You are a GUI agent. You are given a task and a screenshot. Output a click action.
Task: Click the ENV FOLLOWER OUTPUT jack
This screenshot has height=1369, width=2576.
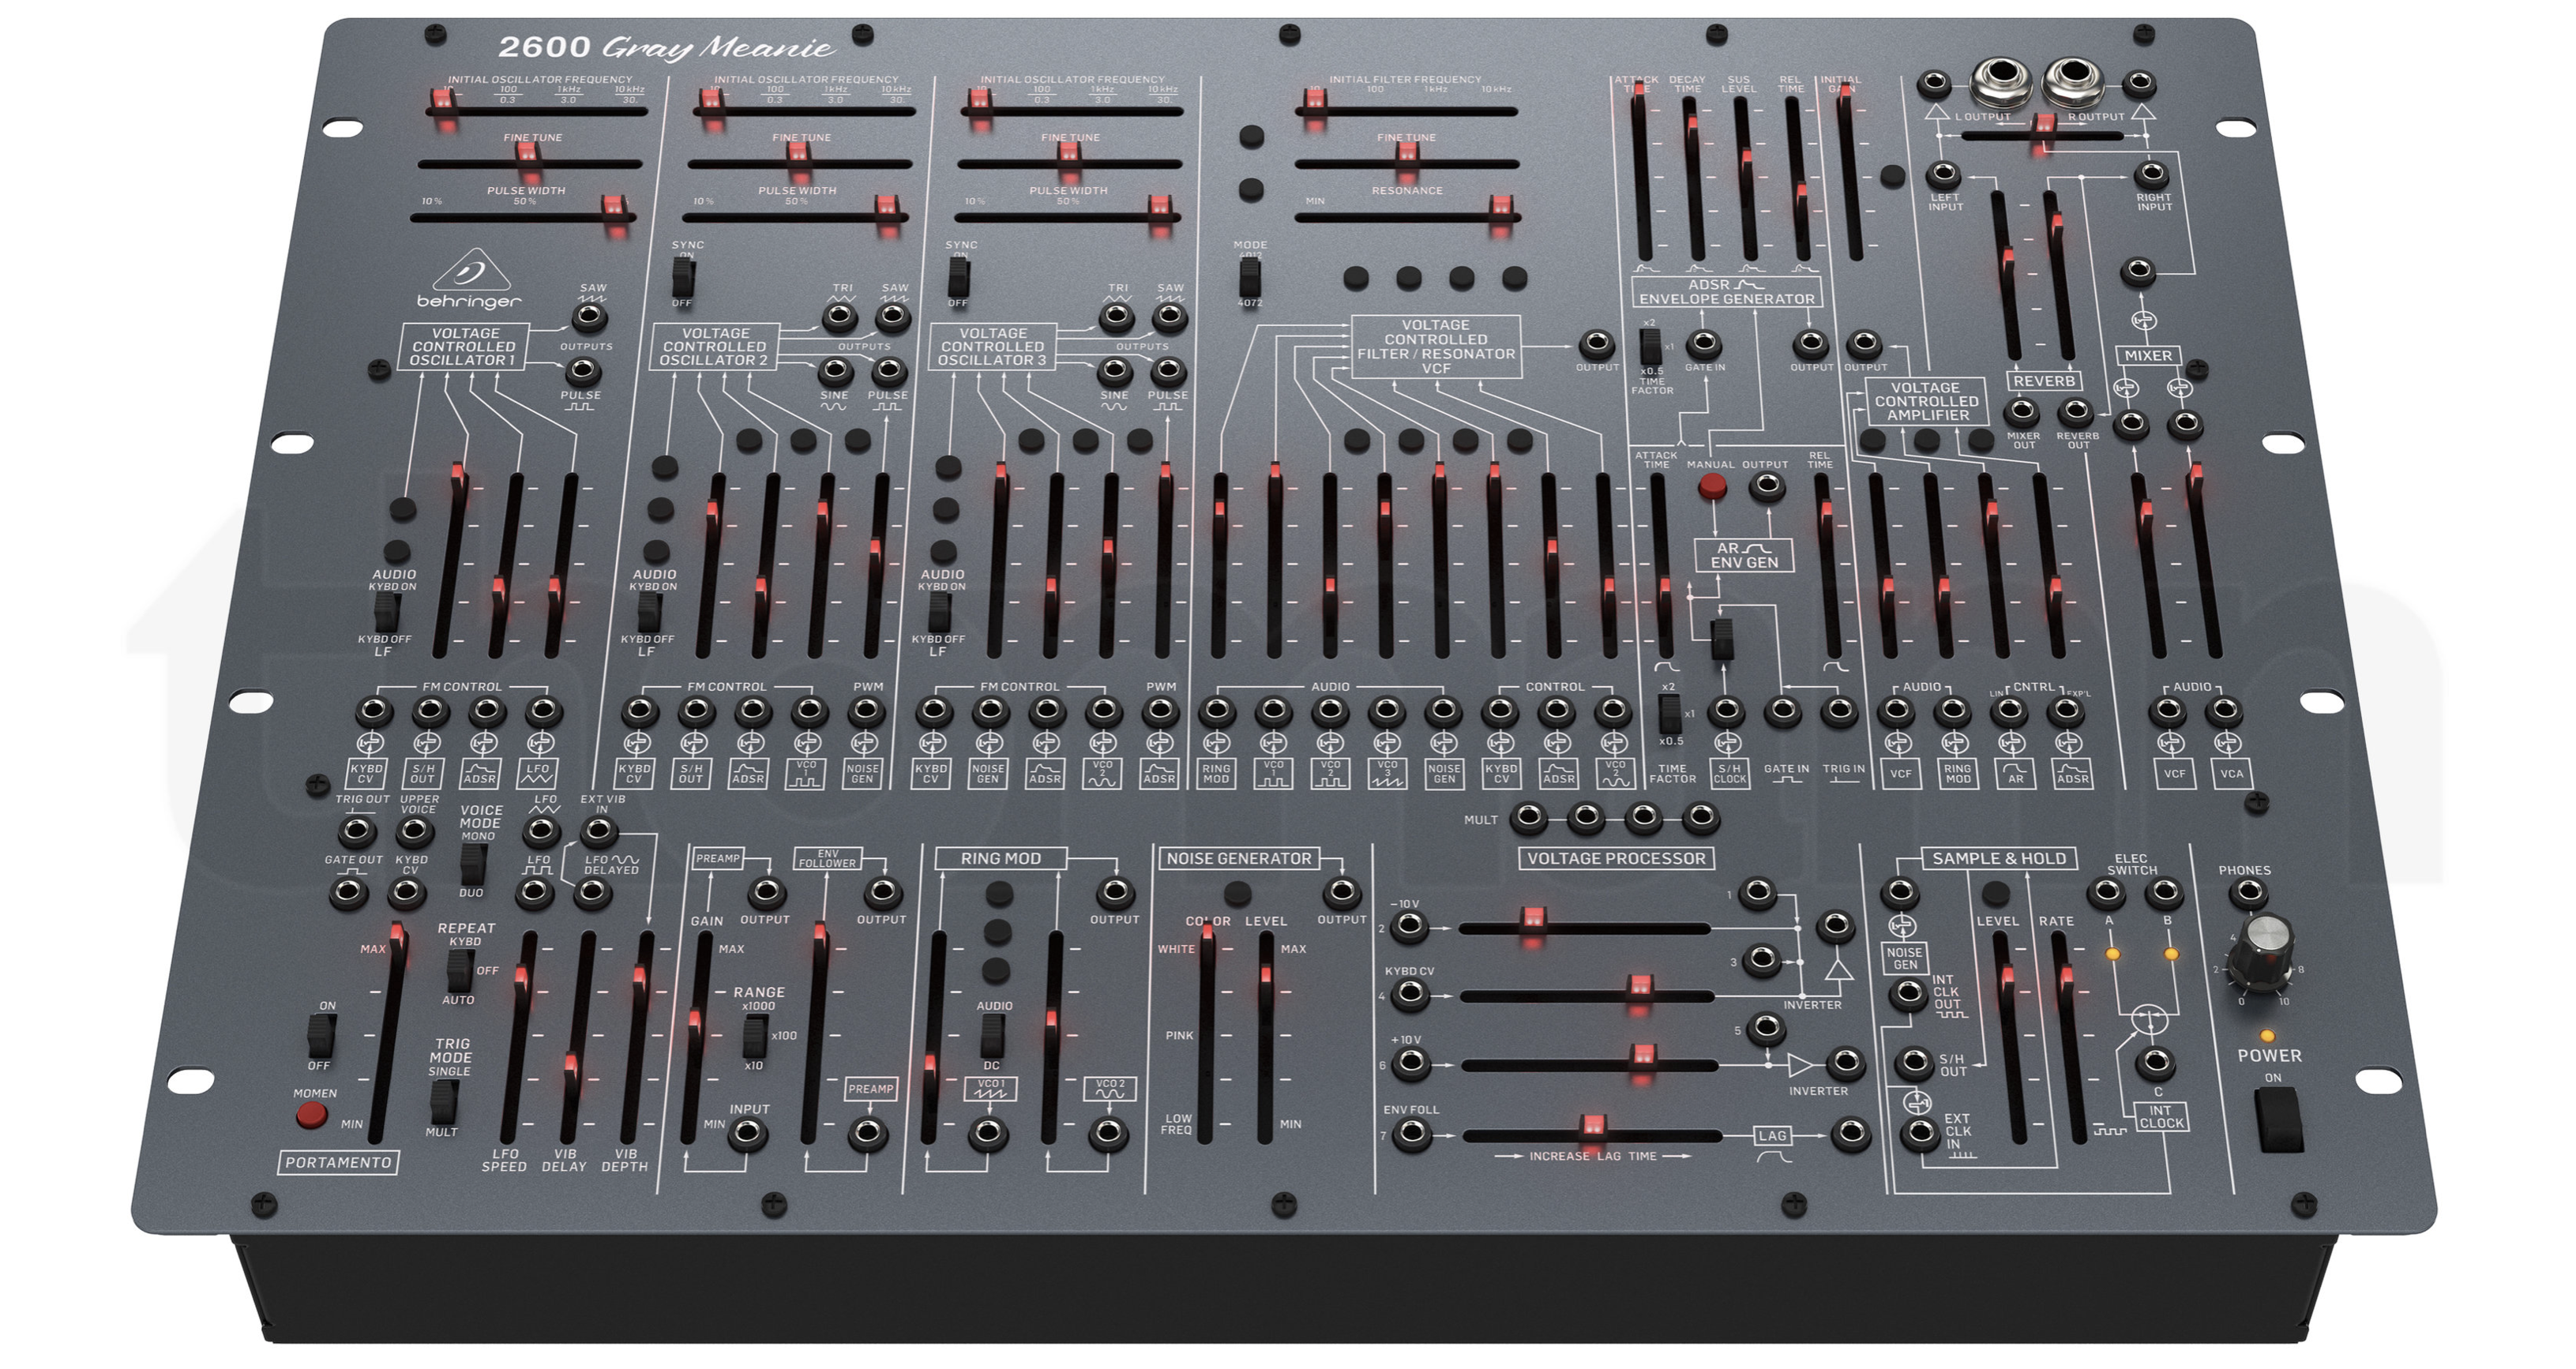click(881, 891)
